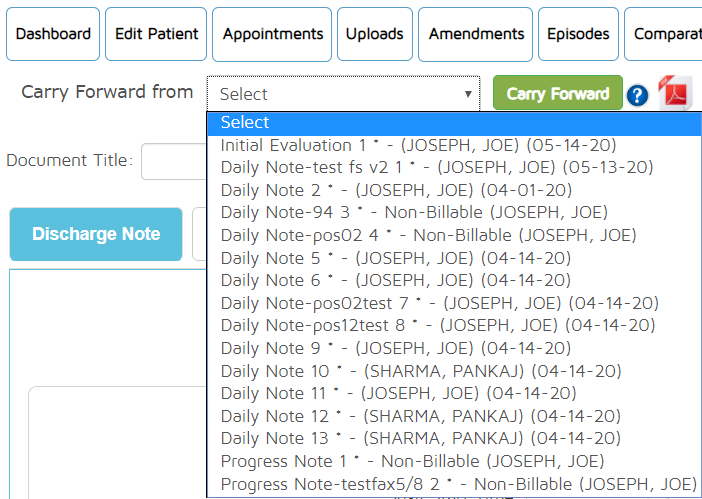
Task: Select Progress Note 1 Non-Billable option
Action: (412, 461)
